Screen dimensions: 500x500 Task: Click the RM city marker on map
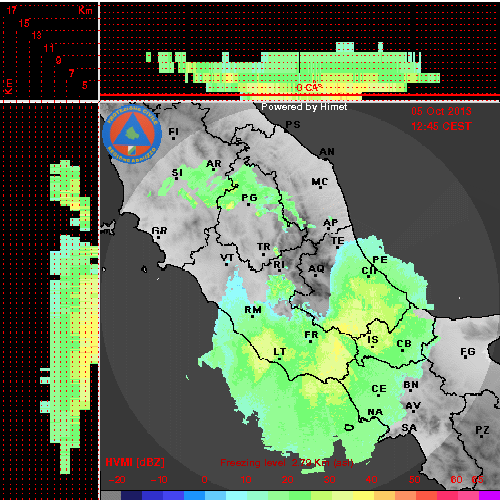(252, 316)
